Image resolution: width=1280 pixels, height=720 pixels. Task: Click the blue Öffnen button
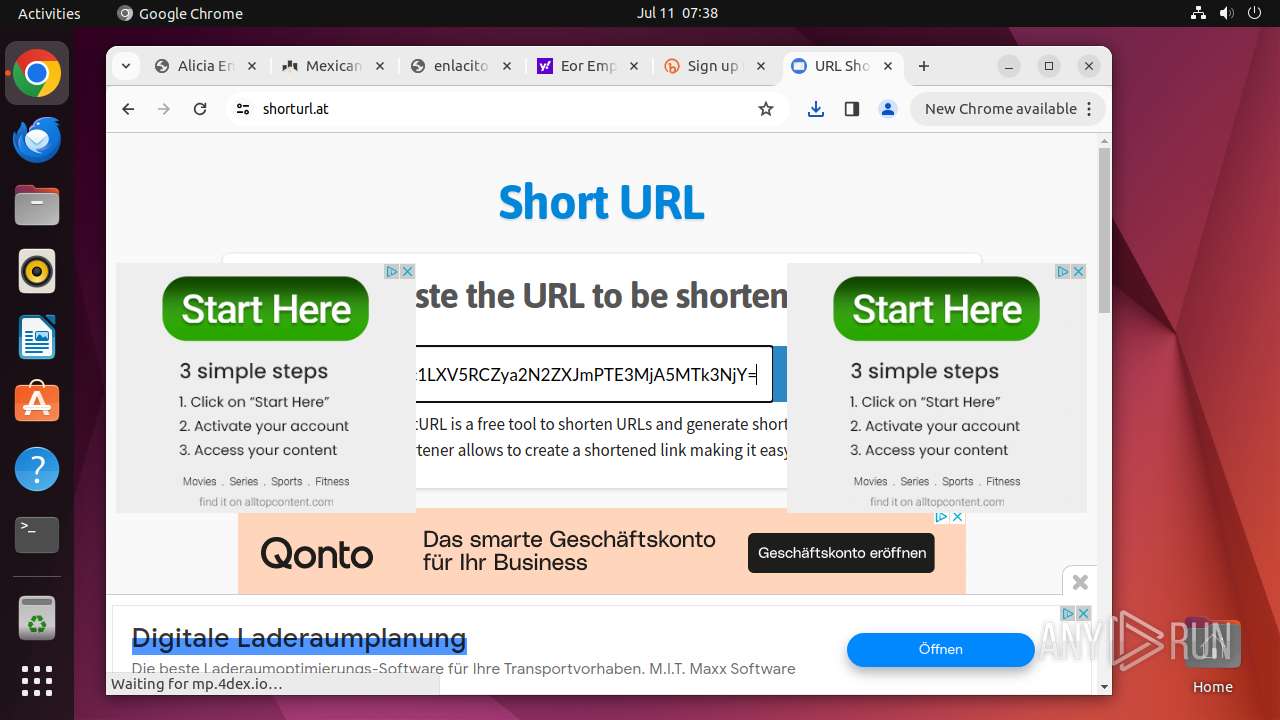click(x=940, y=649)
